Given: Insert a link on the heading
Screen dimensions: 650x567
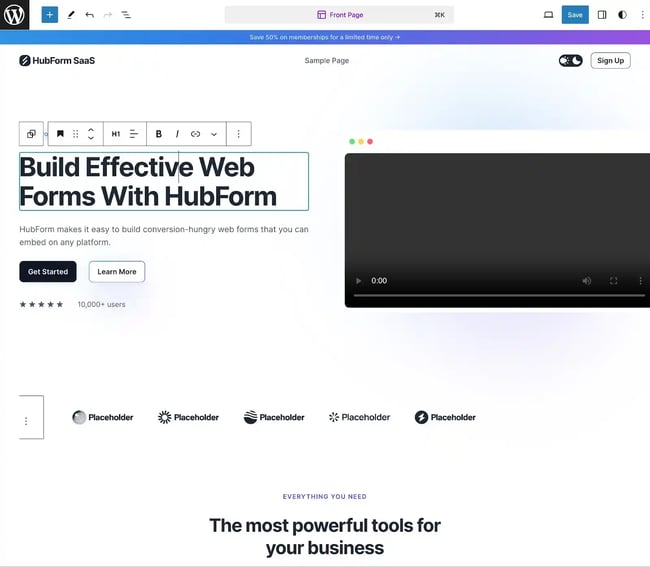Looking at the screenshot, I should [195, 134].
